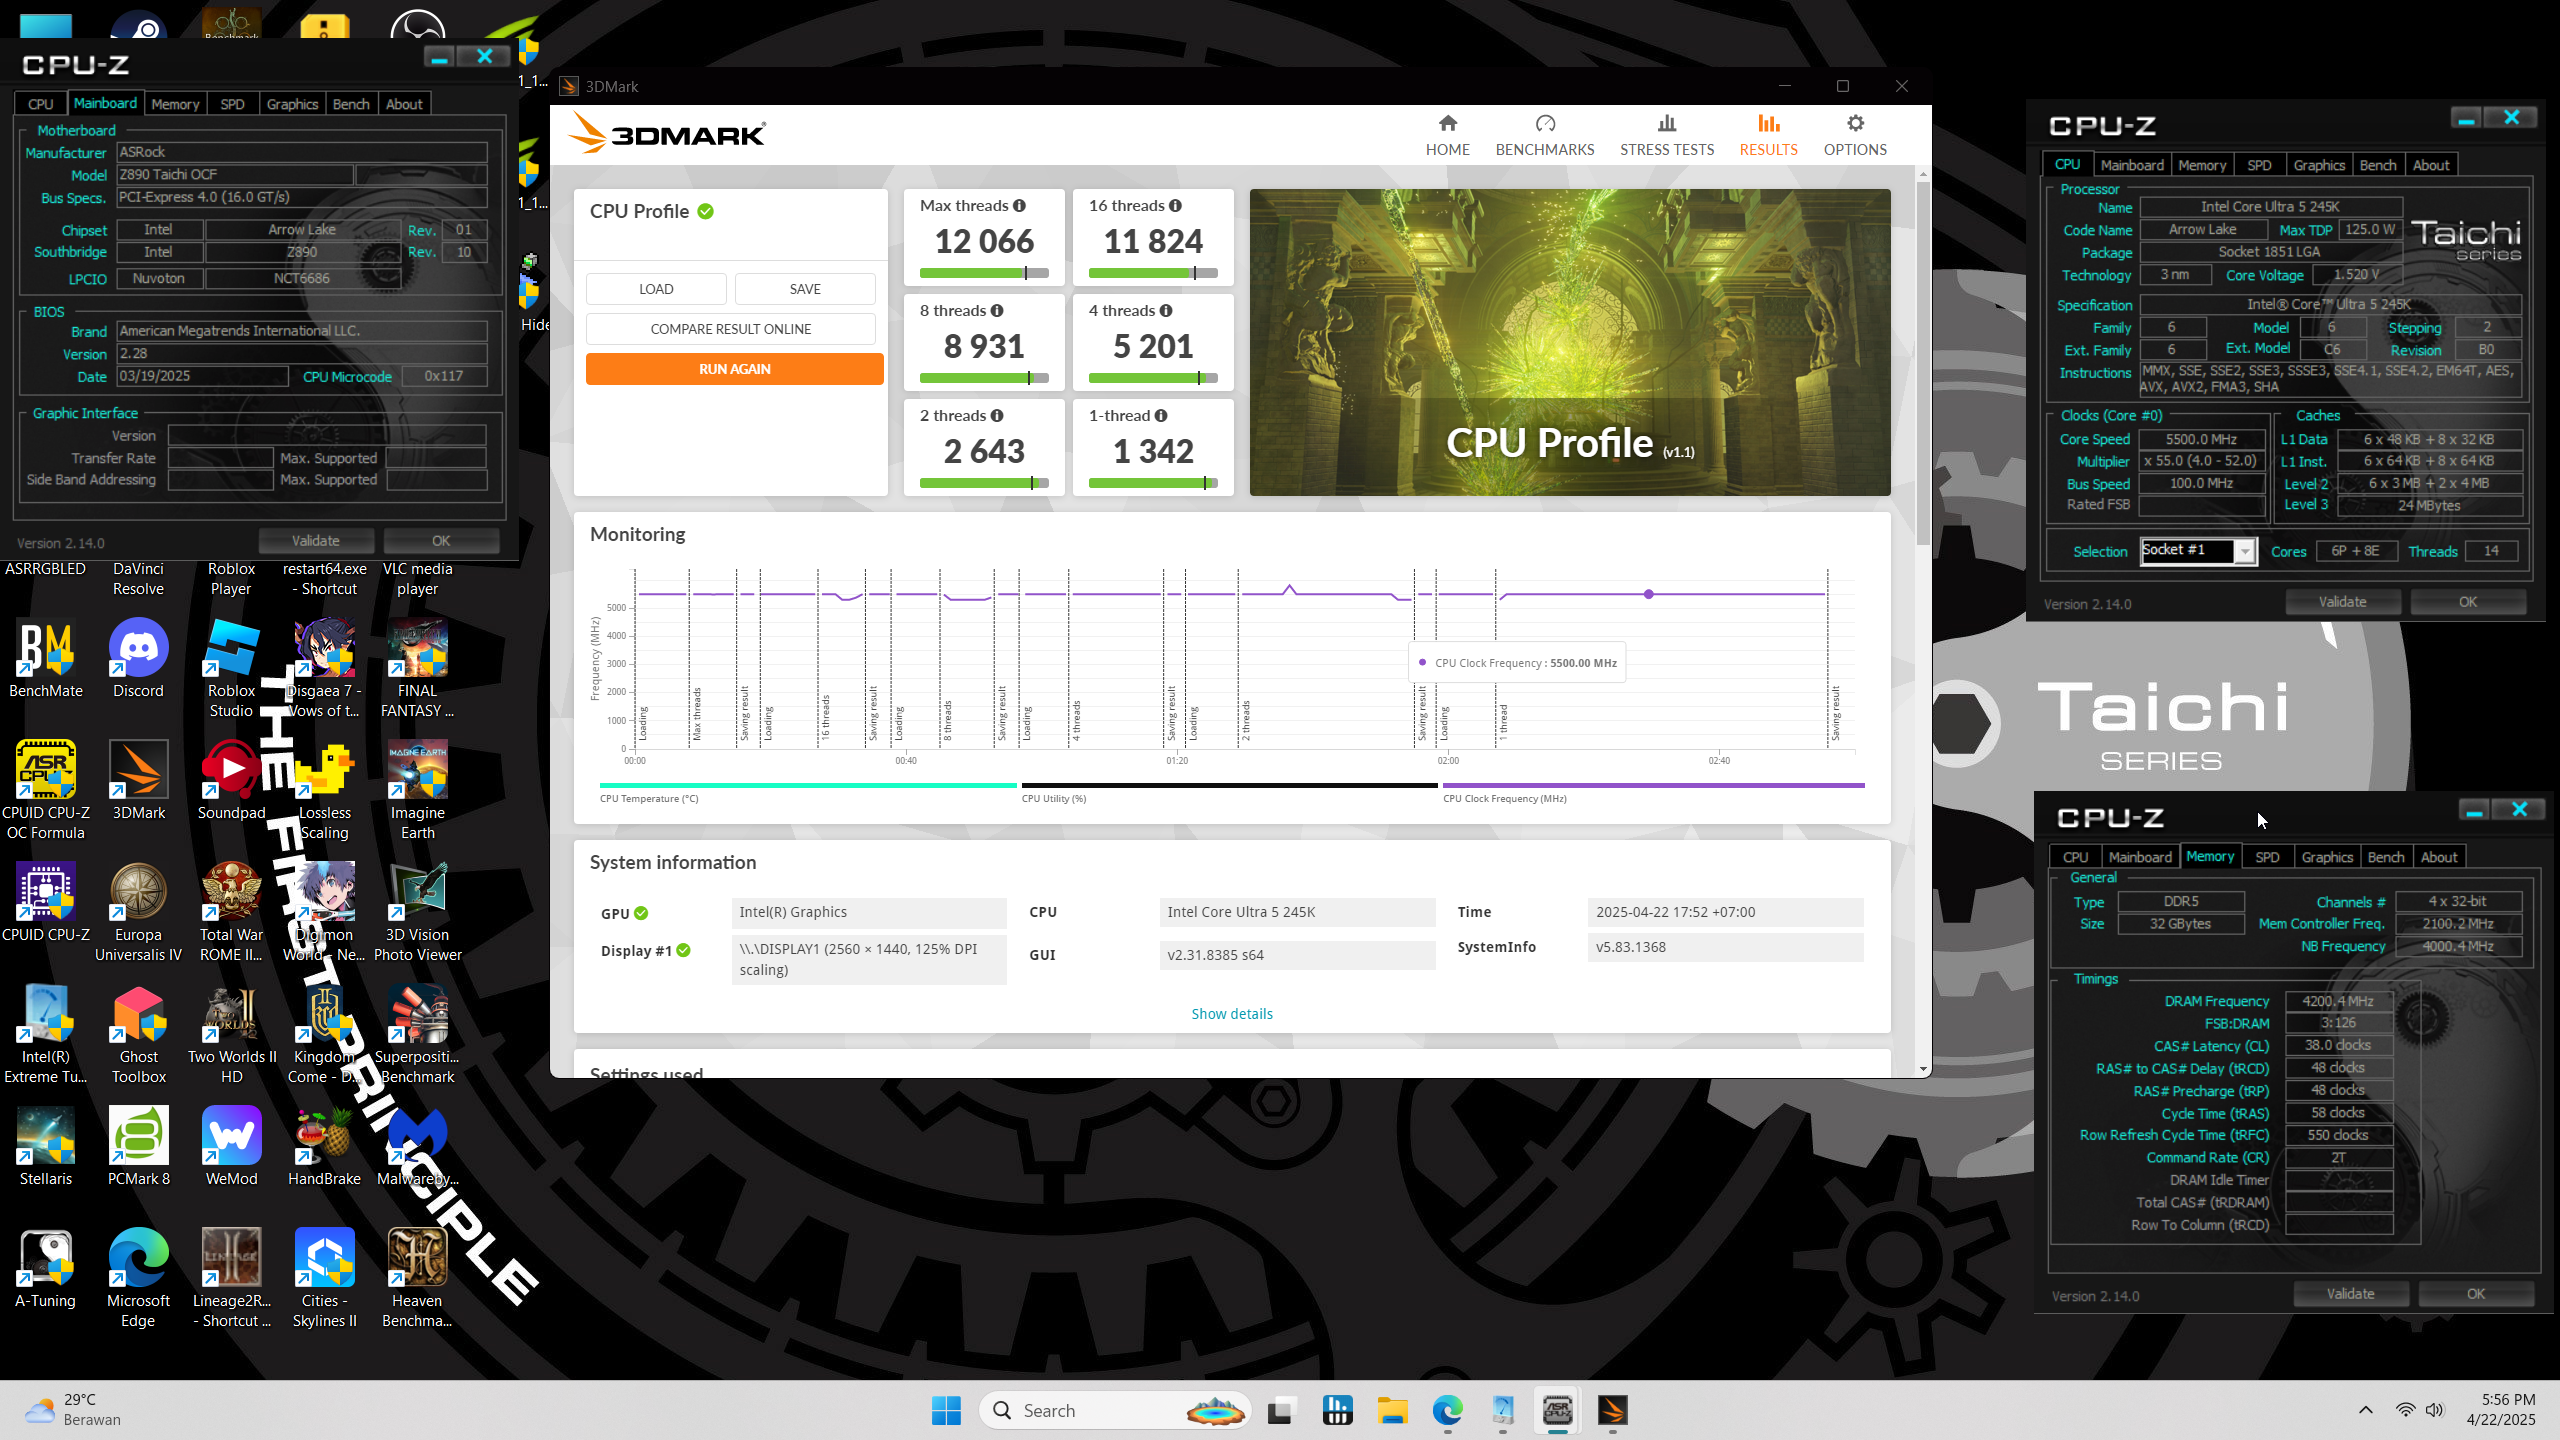Select Mainboard tab in top-right CPU-Z
This screenshot has width=2560, height=1440.
[x=2132, y=165]
